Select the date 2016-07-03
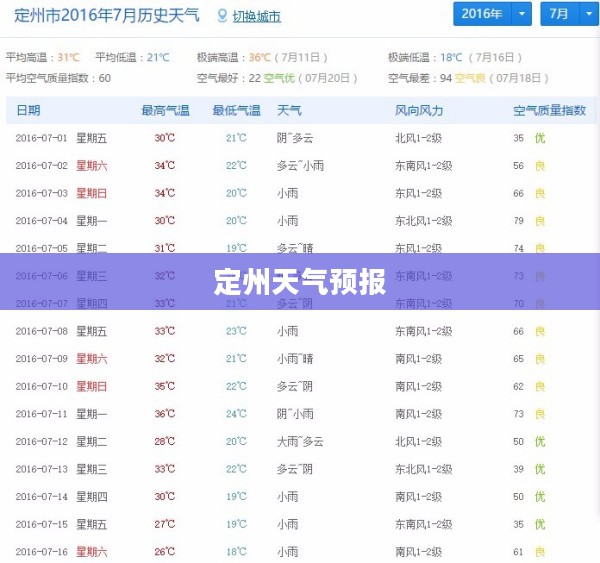This screenshot has width=600, height=563. (x=41, y=193)
